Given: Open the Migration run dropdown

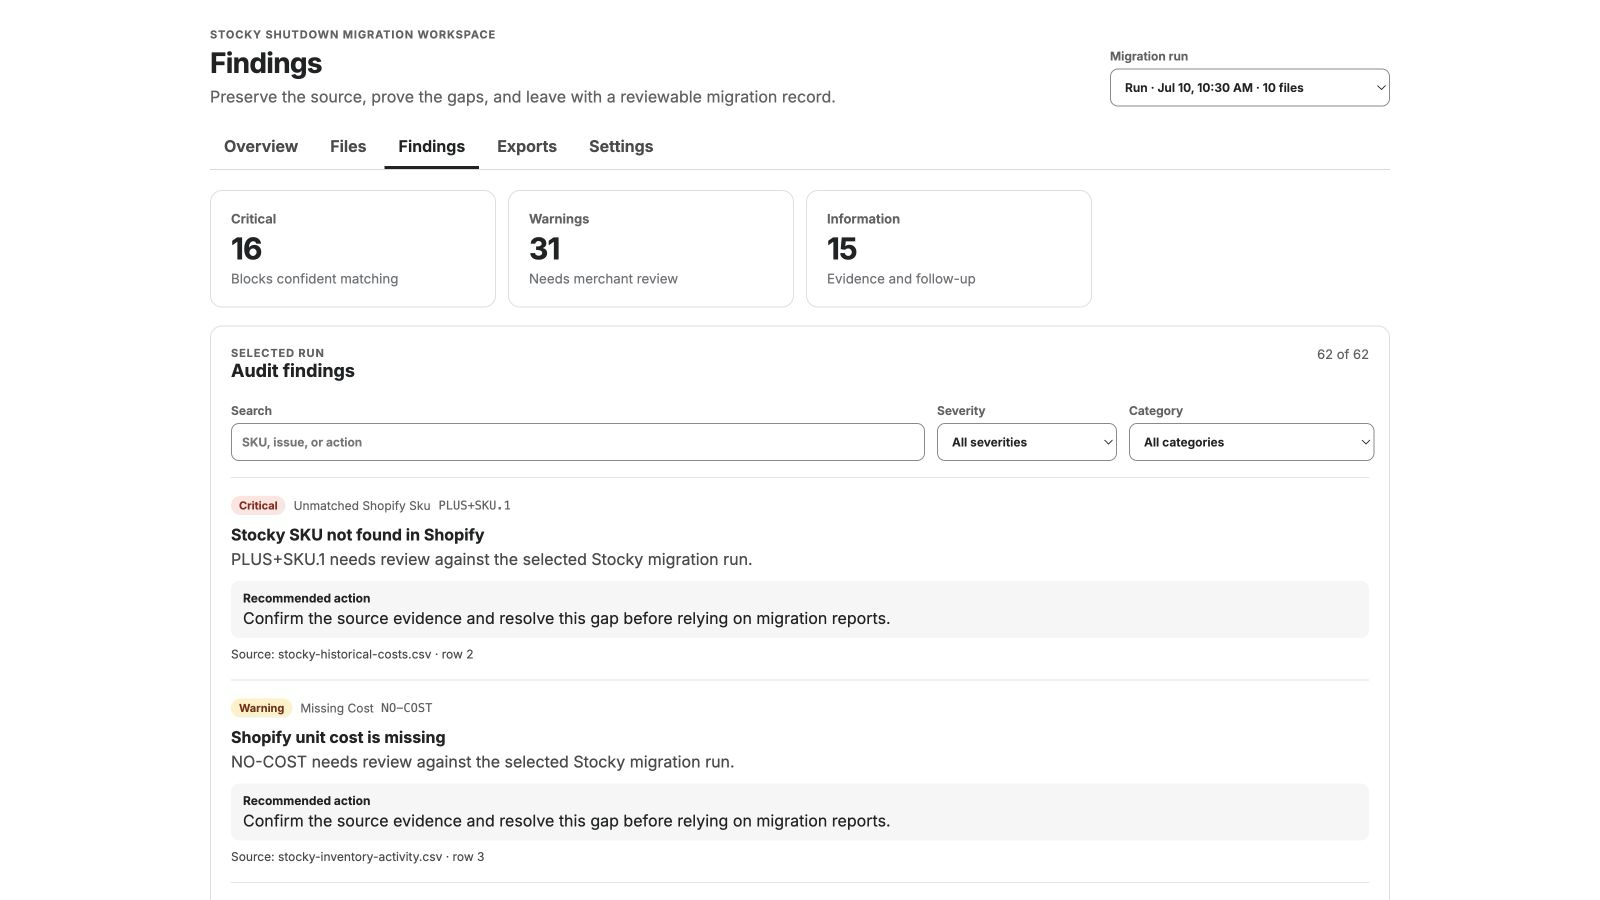Looking at the screenshot, I should pos(1249,87).
